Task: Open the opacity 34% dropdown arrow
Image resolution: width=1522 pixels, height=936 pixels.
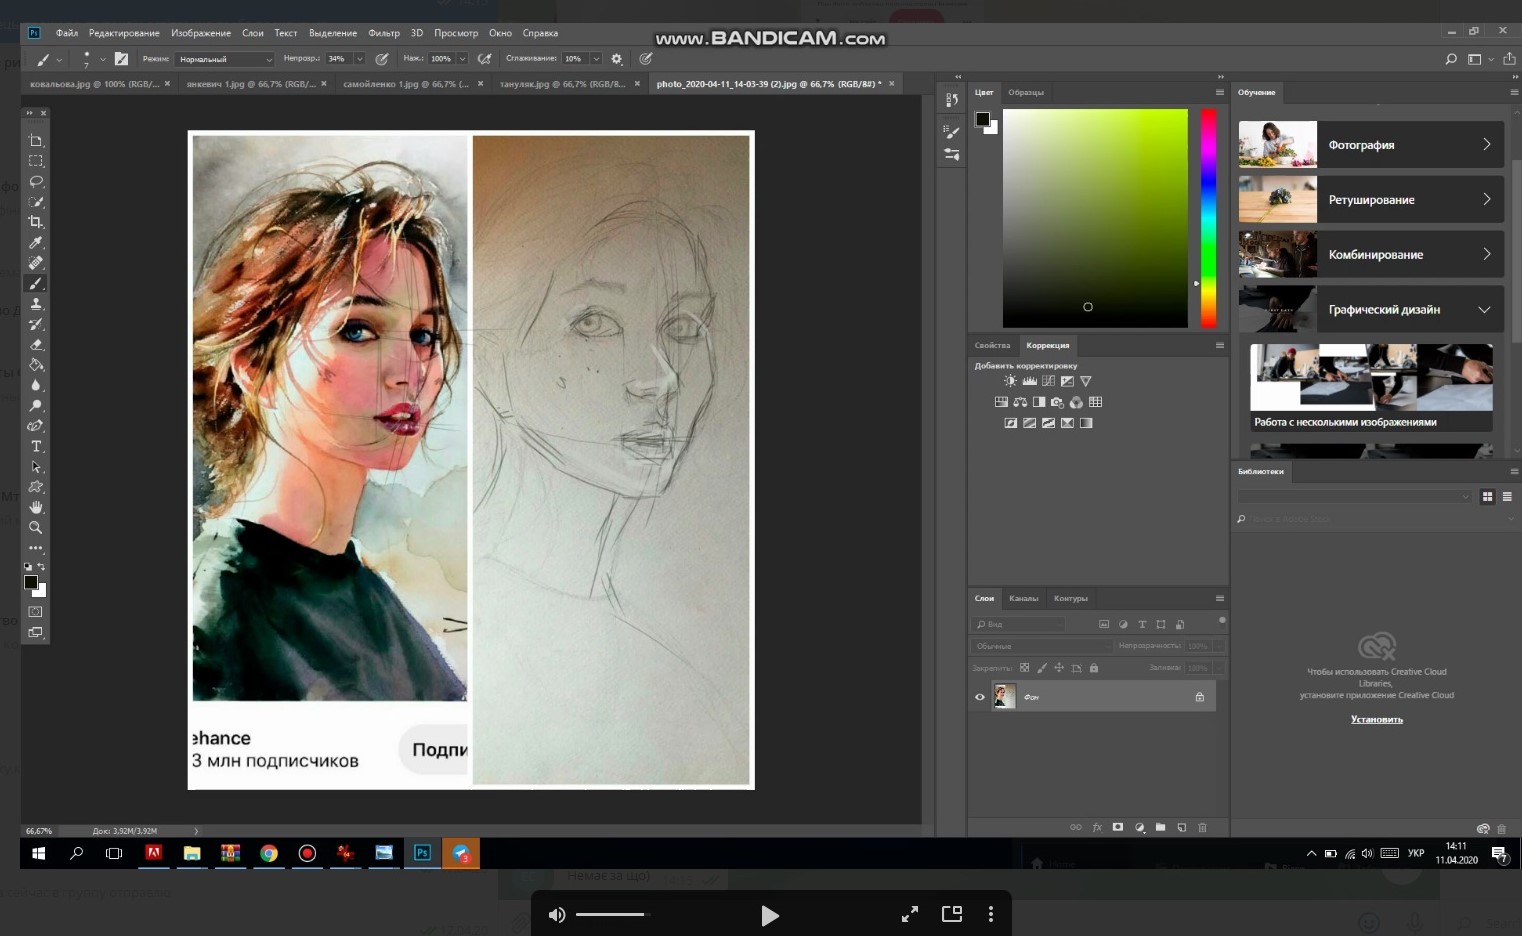Action: pos(359,59)
